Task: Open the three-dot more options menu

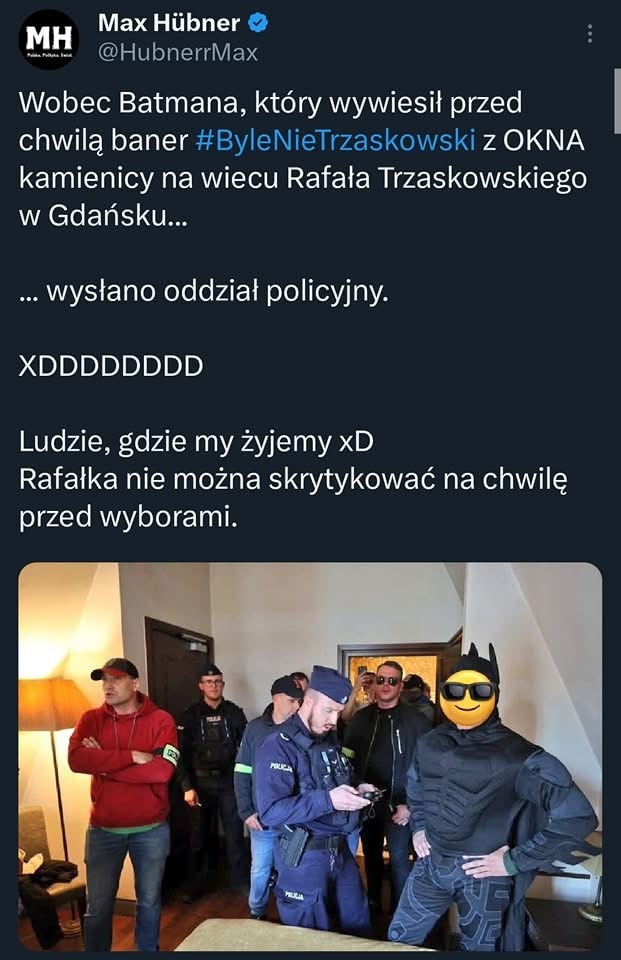Action: pyautogui.click(x=589, y=34)
